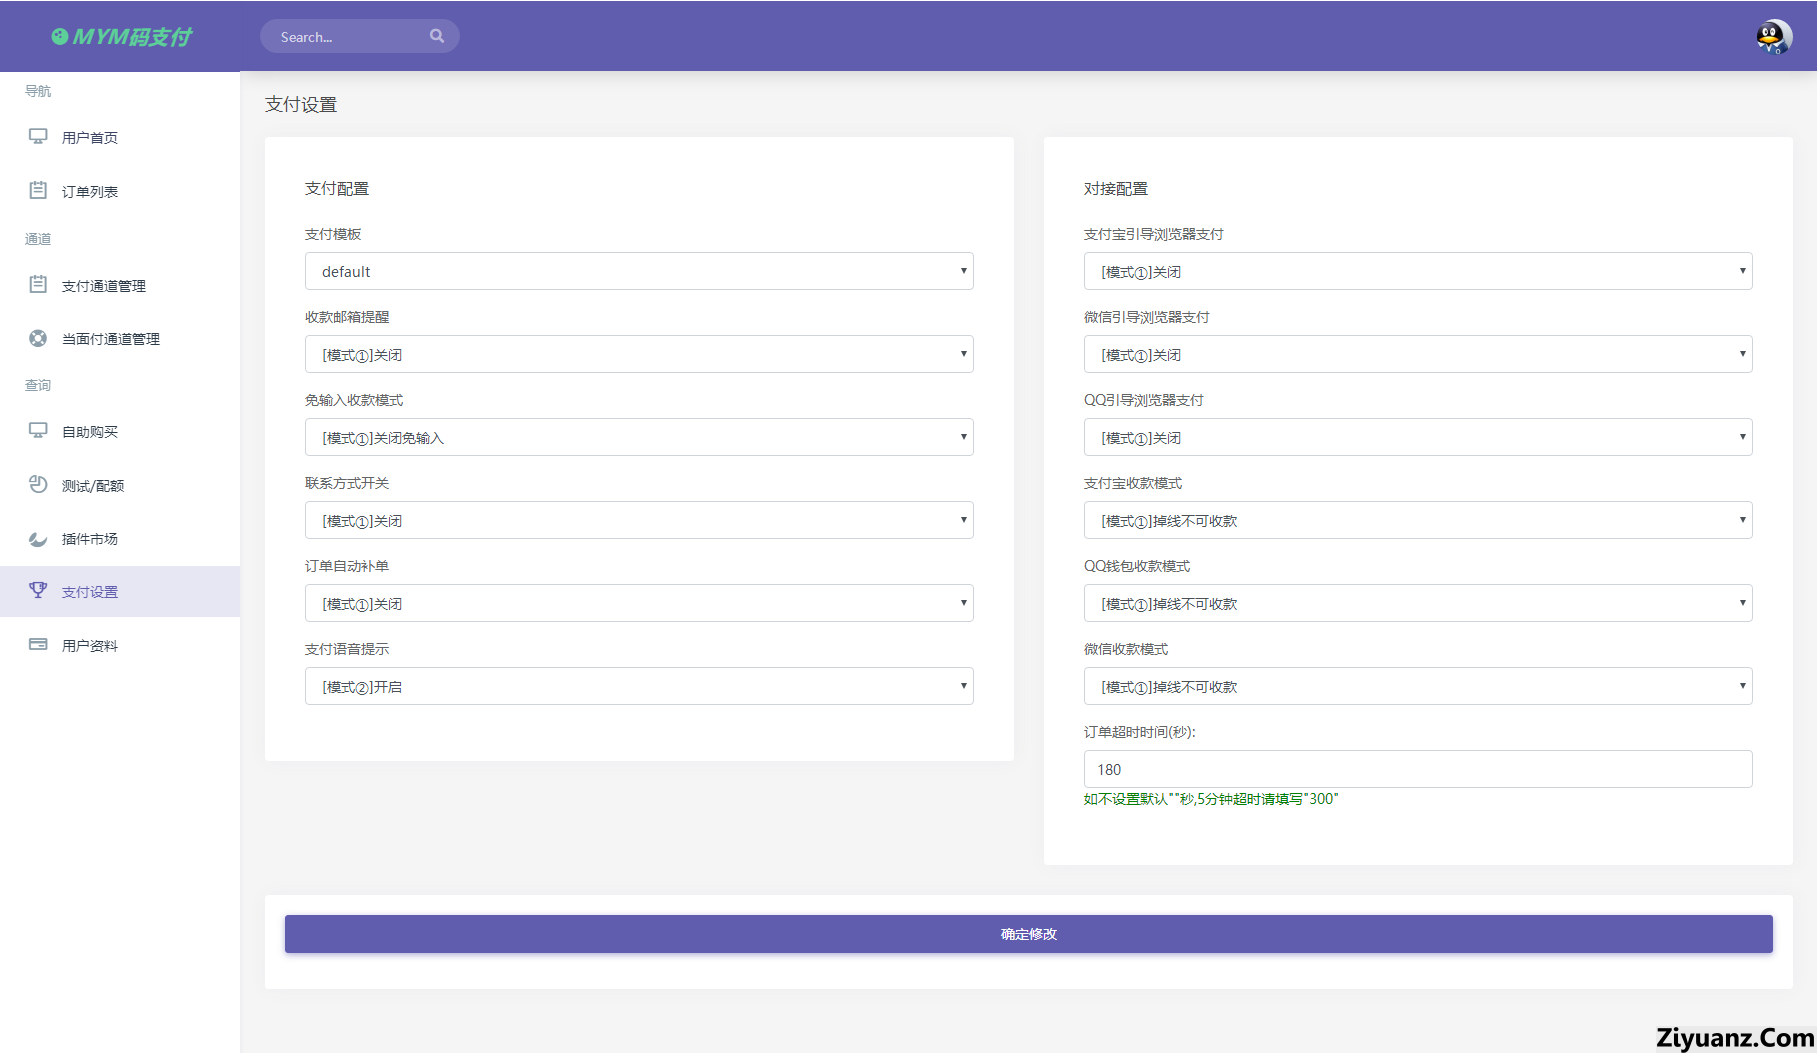This screenshot has width=1817, height=1053.
Task: Expand the 支付宝引导浏览器支付 dropdown
Action: 1417,271
